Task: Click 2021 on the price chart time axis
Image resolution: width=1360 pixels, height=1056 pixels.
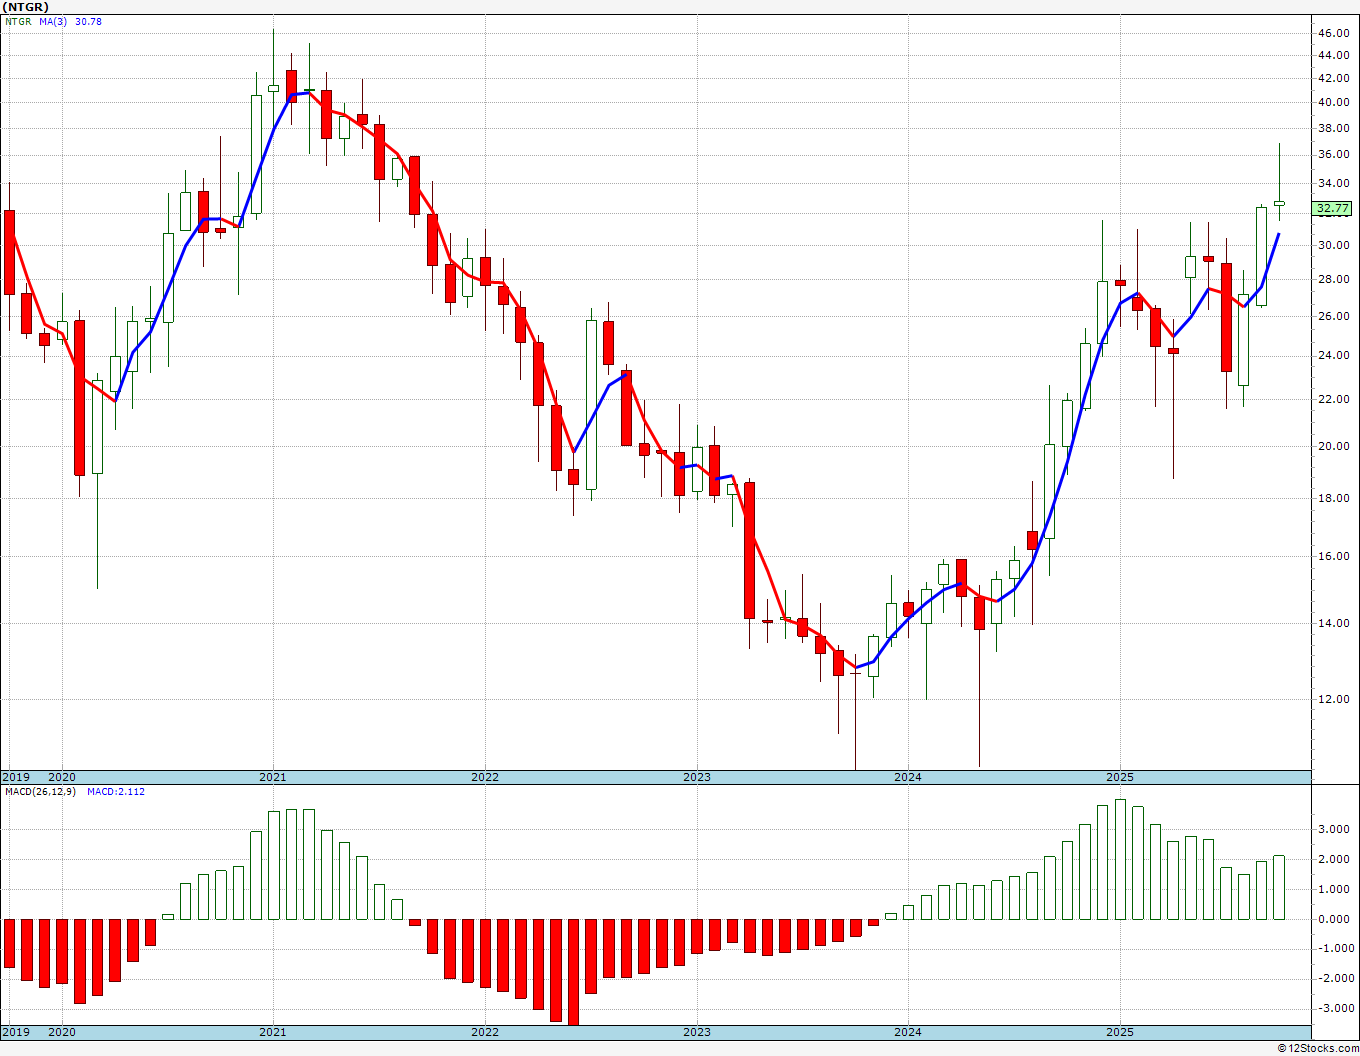Action: click(x=273, y=777)
